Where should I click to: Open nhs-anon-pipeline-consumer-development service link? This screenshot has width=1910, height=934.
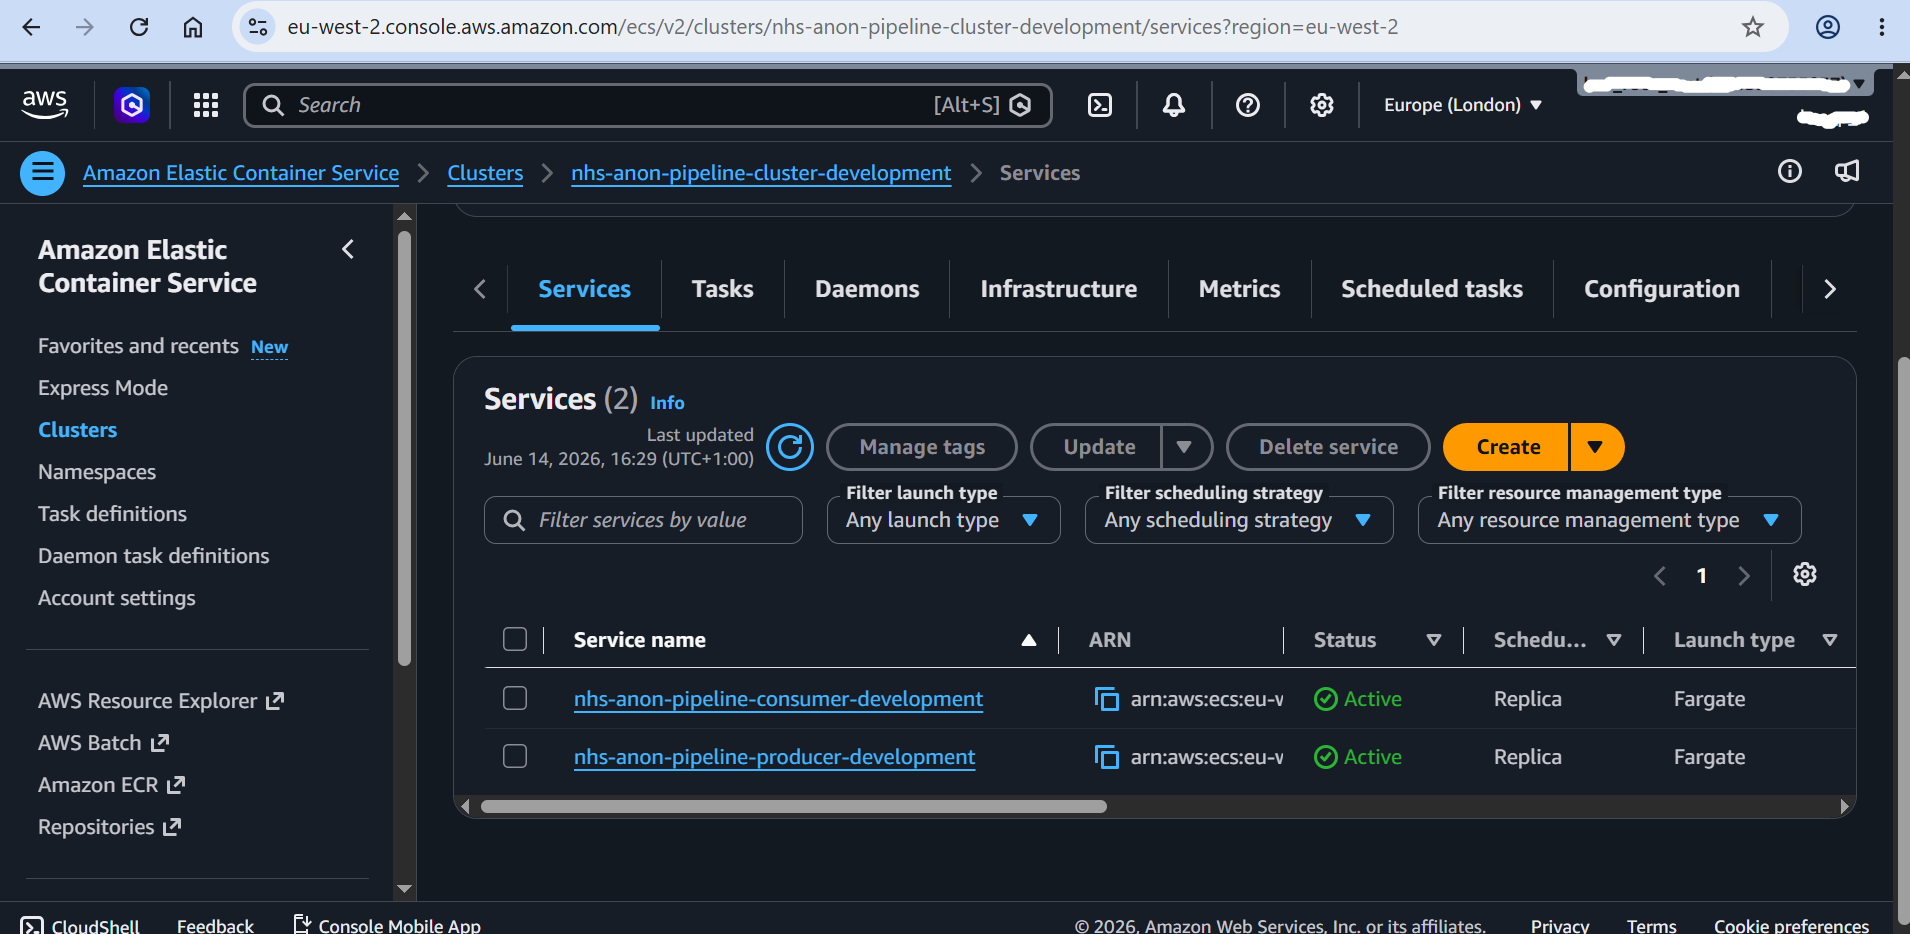[778, 699]
